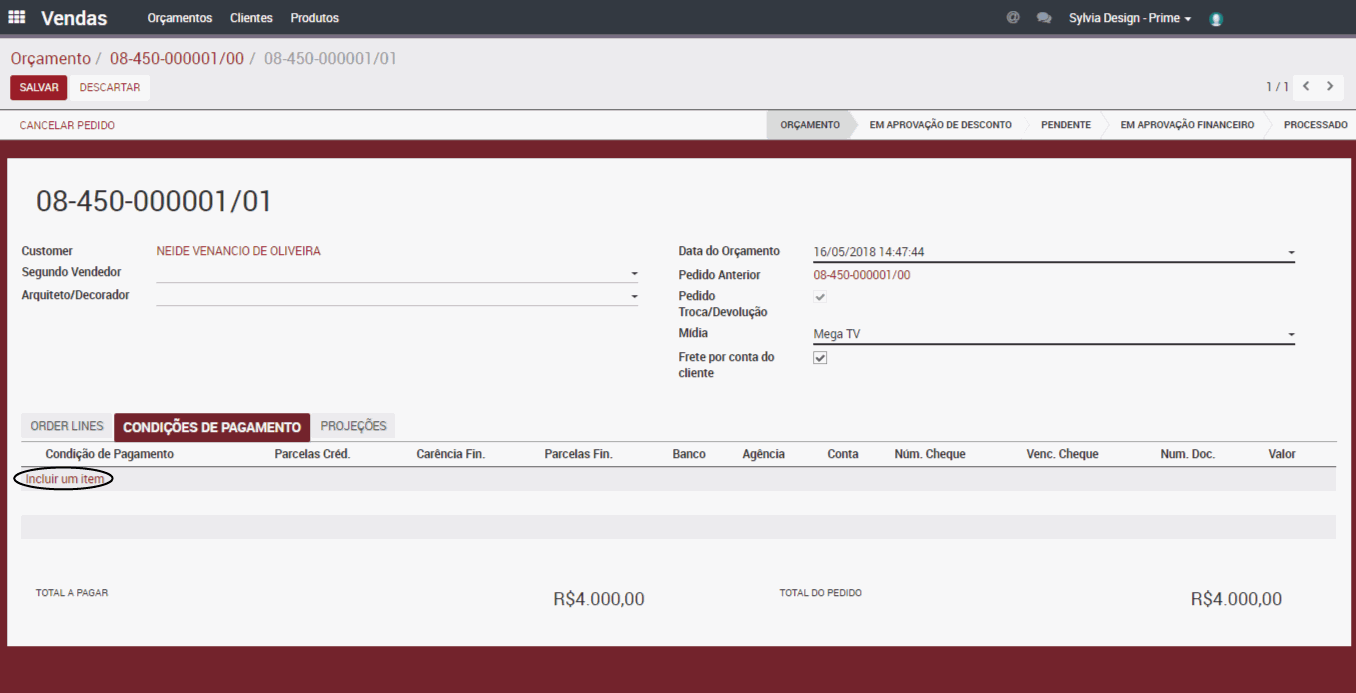Expand Arquiteto/Decorador dropdown
The height and width of the screenshot is (693, 1356).
[x=634, y=296]
